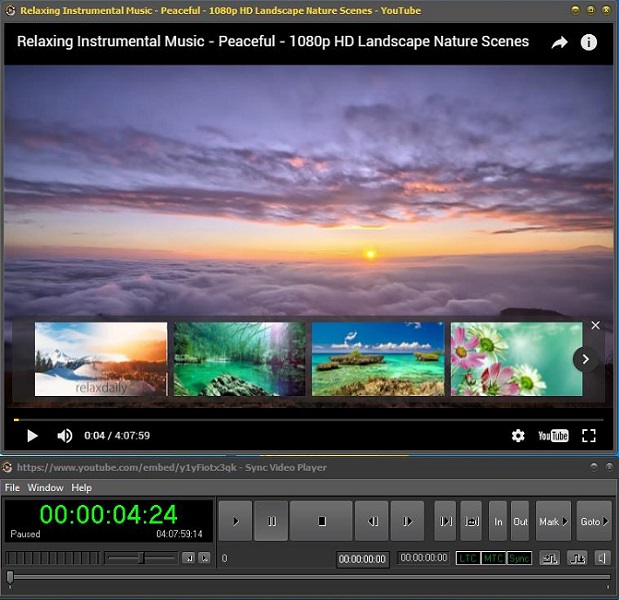Expand the Mark dropdown button
Screen dimensions: 619x600
point(553,521)
